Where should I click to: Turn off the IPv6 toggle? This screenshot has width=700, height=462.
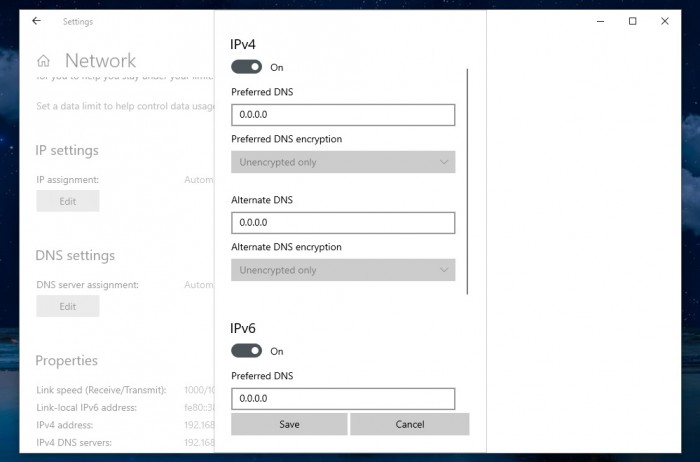tap(246, 351)
